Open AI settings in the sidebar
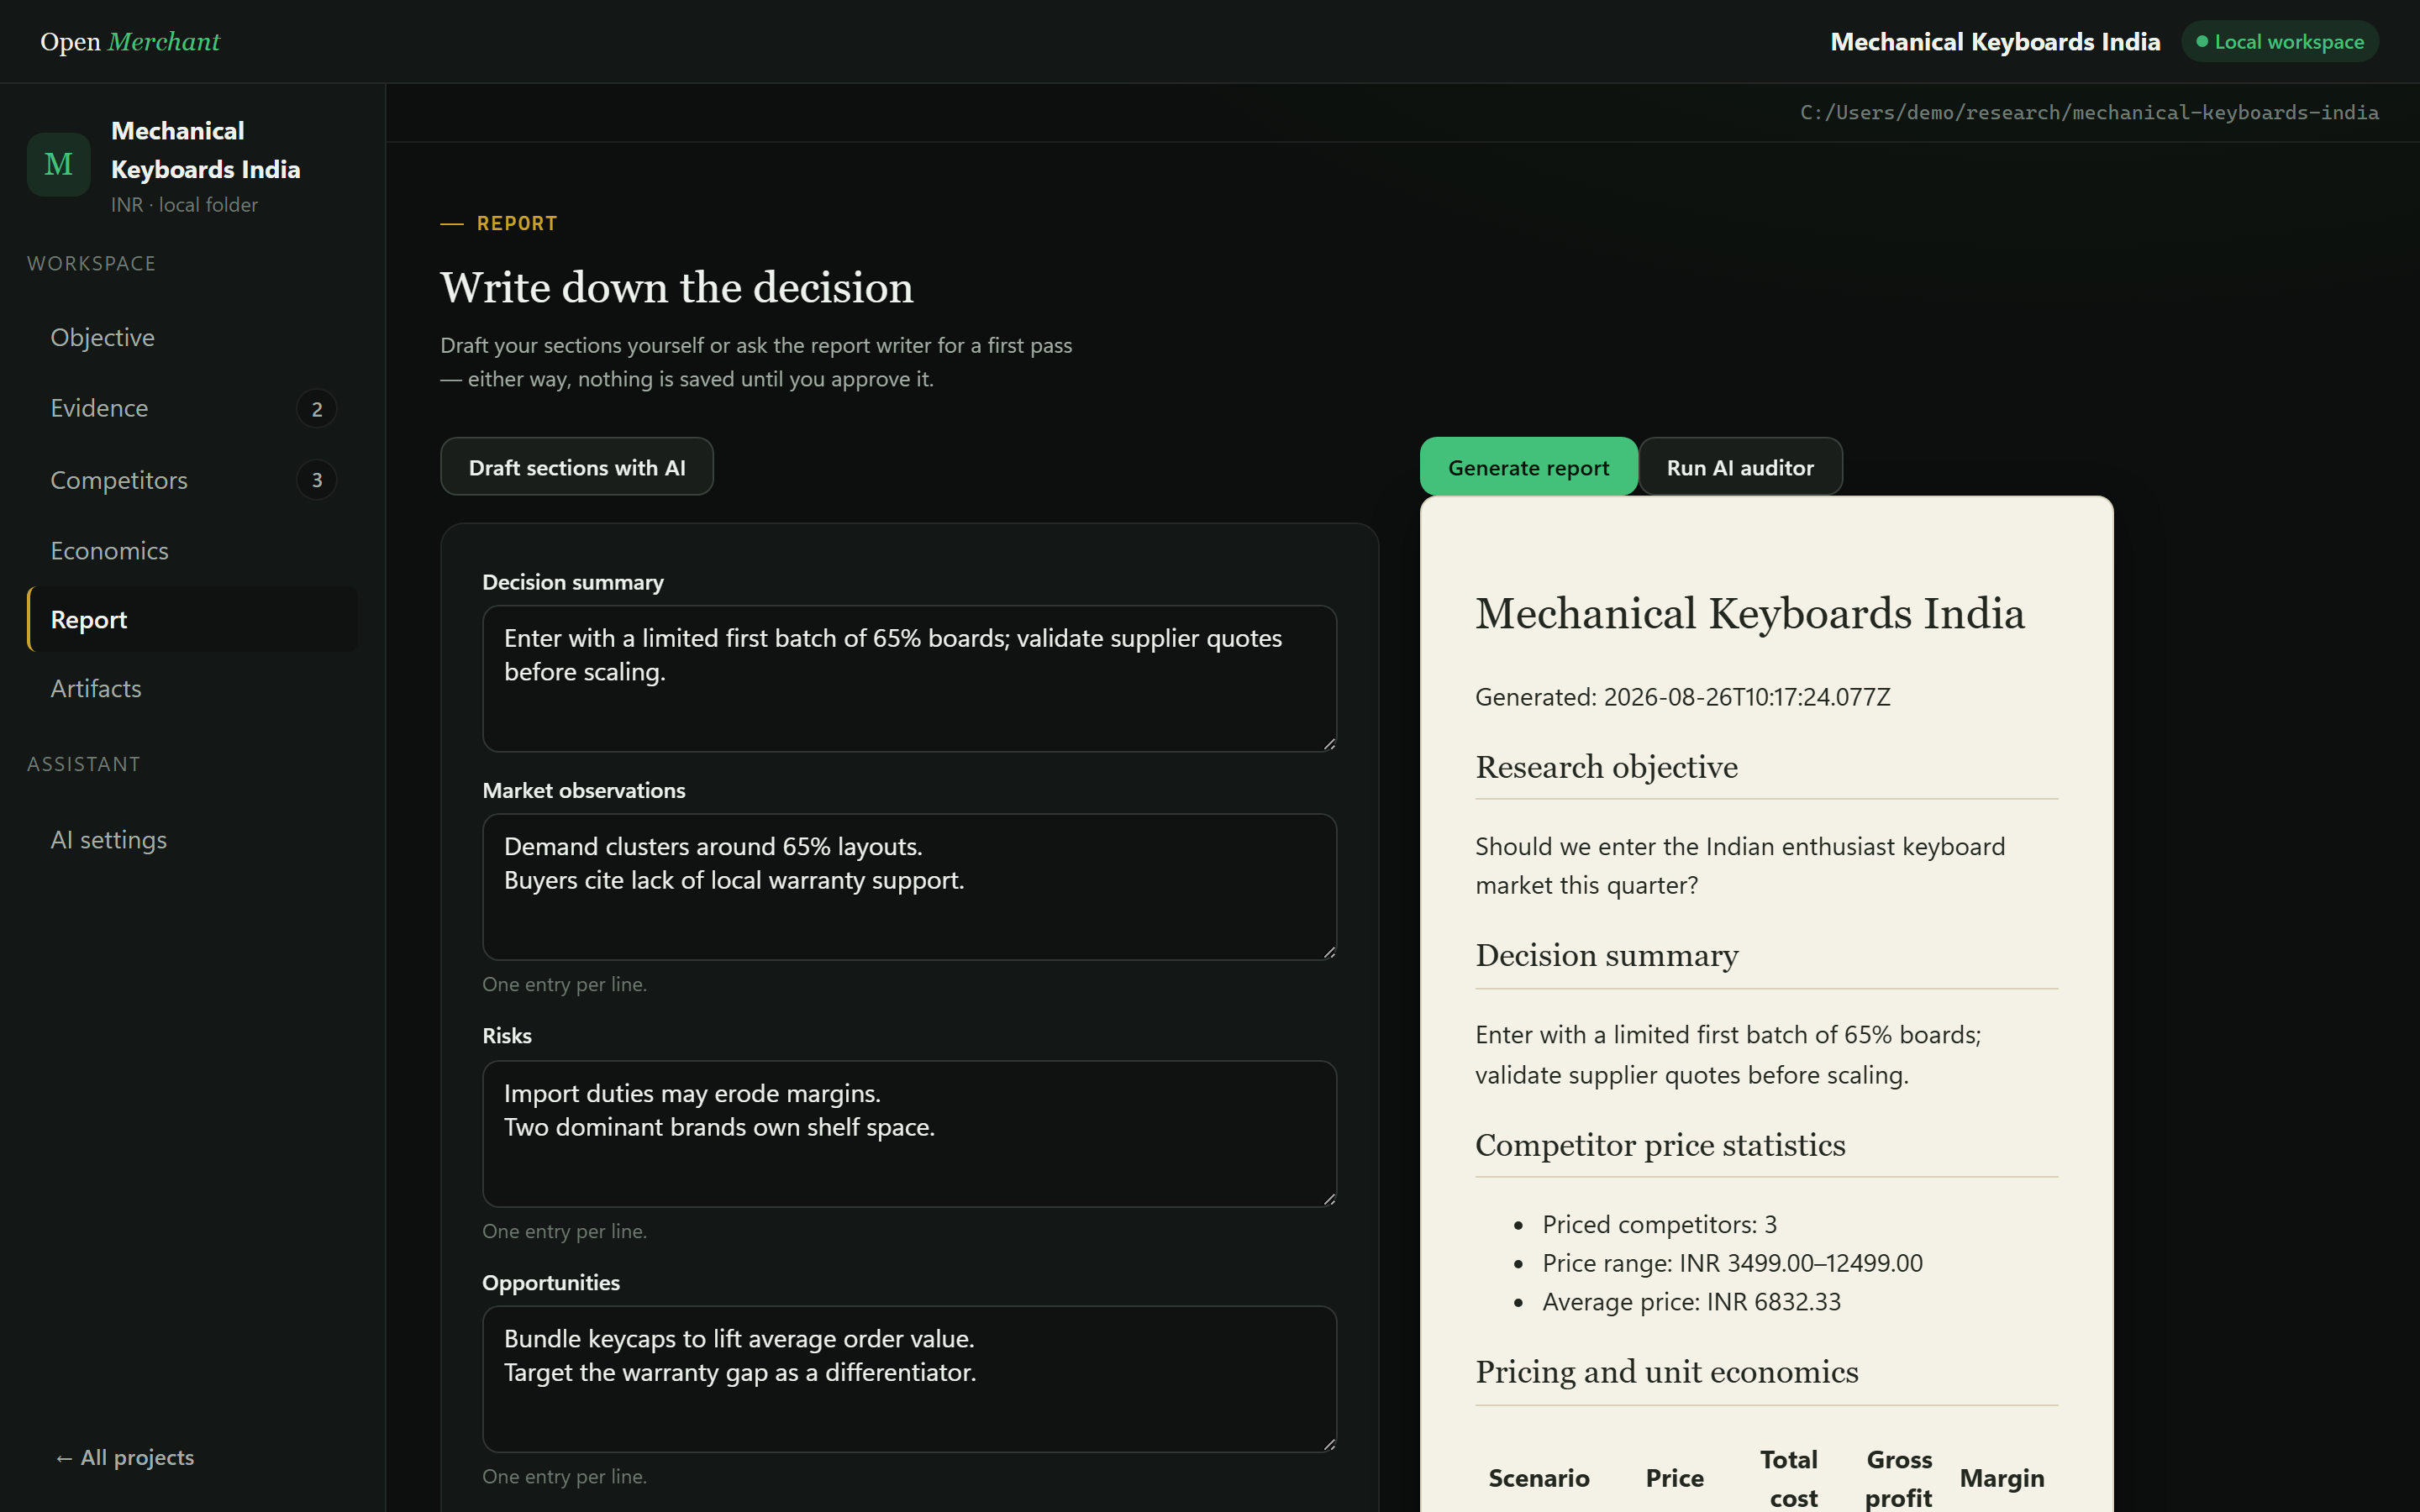 click(x=192, y=840)
